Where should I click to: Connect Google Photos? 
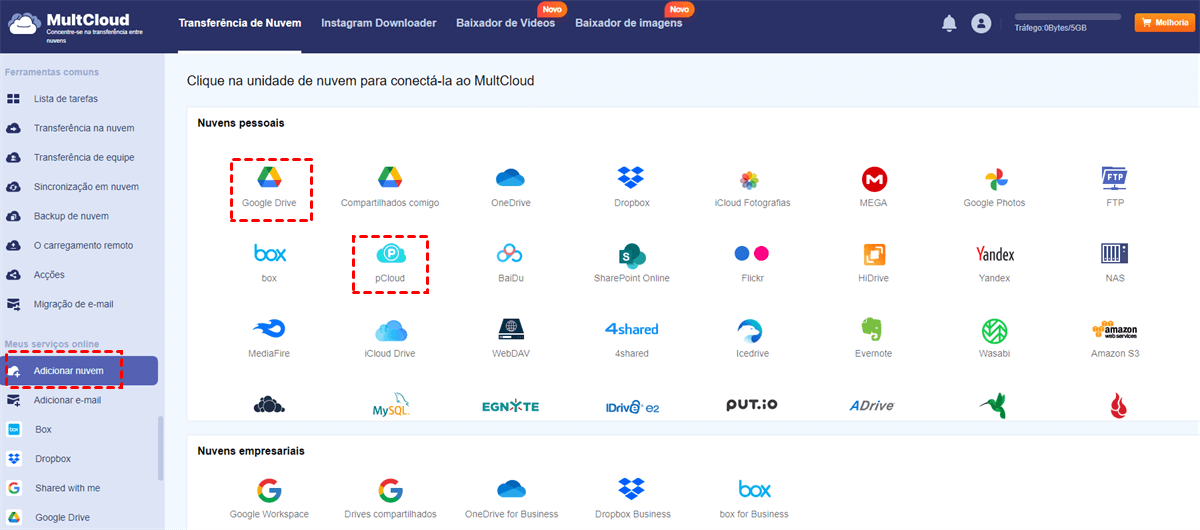(994, 186)
